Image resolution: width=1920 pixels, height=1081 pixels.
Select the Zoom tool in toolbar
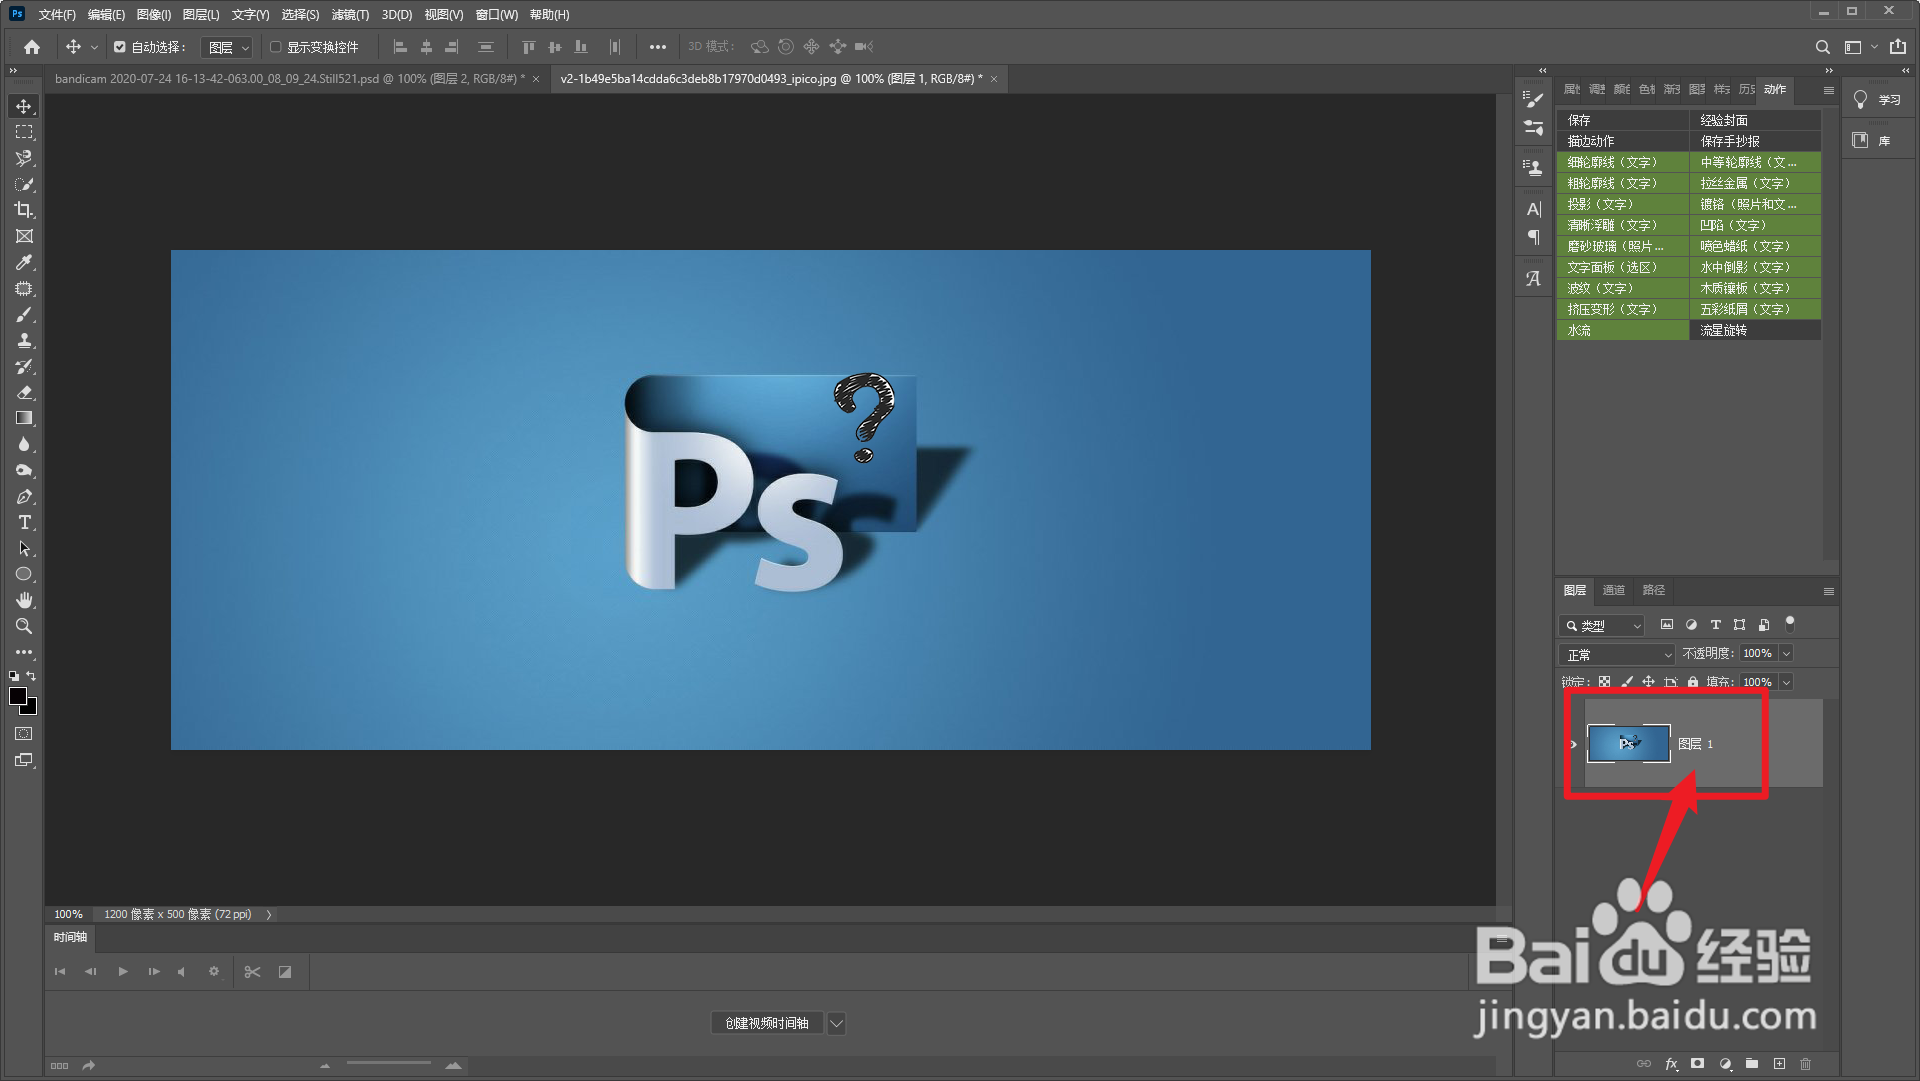(x=24, y=627)
